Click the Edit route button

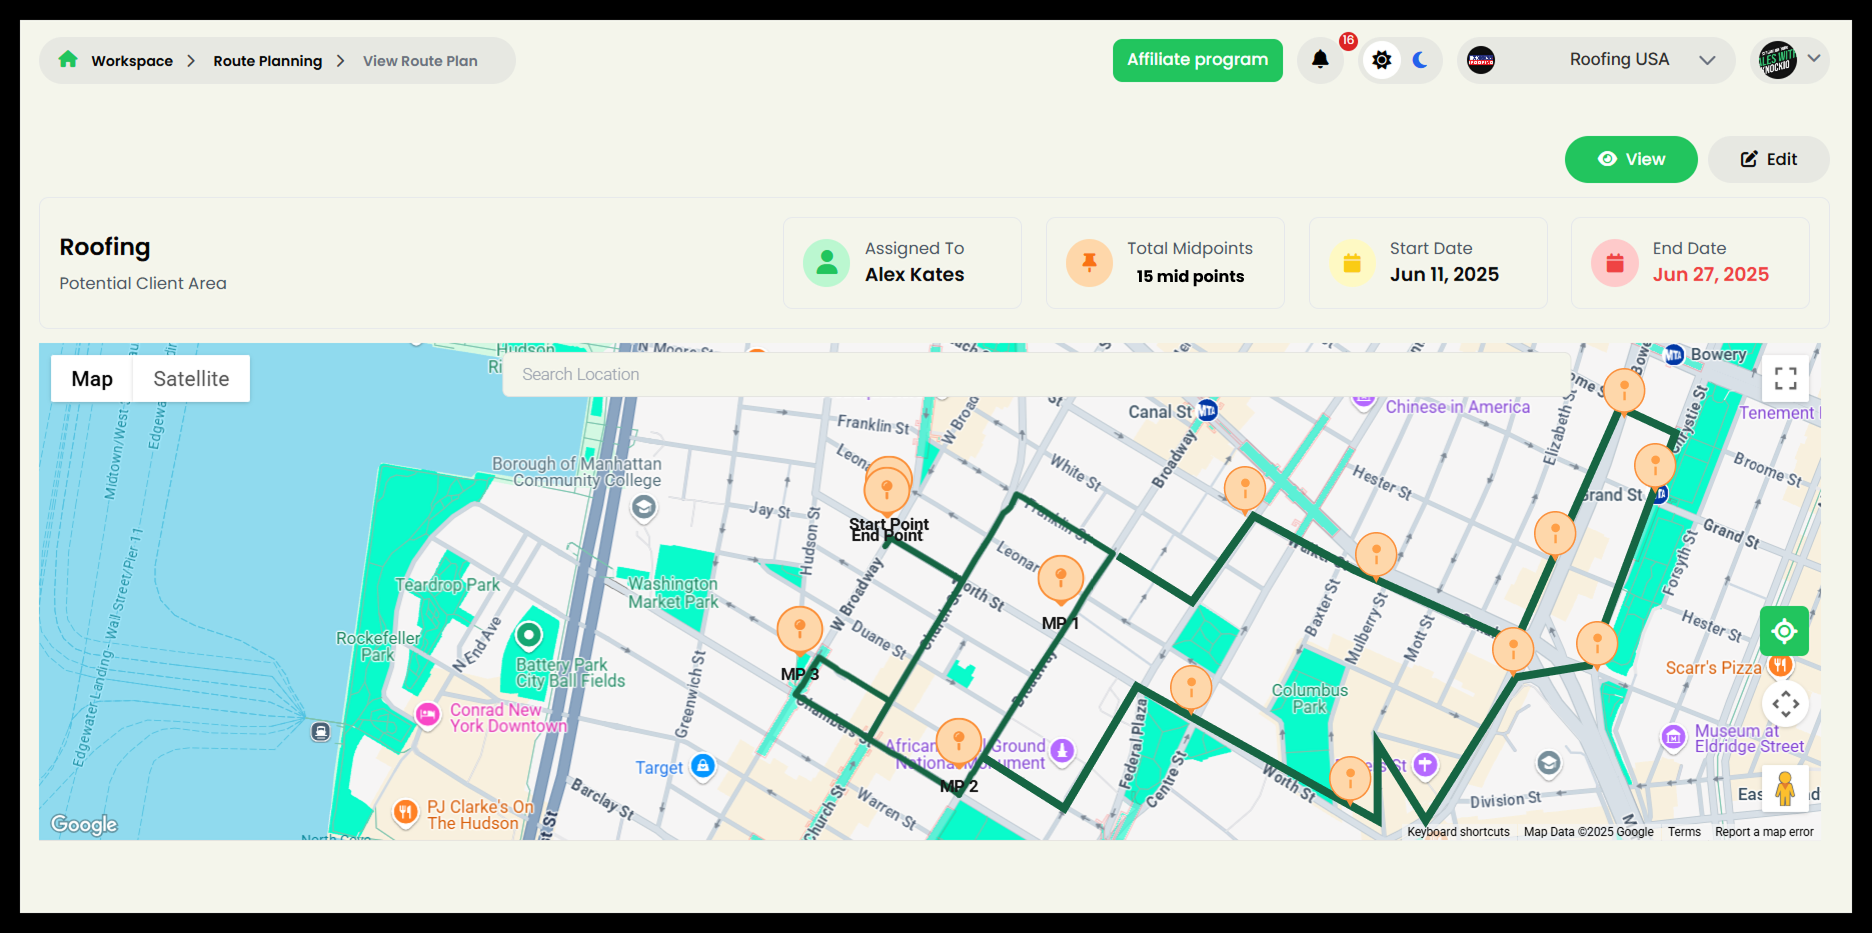1768,159
